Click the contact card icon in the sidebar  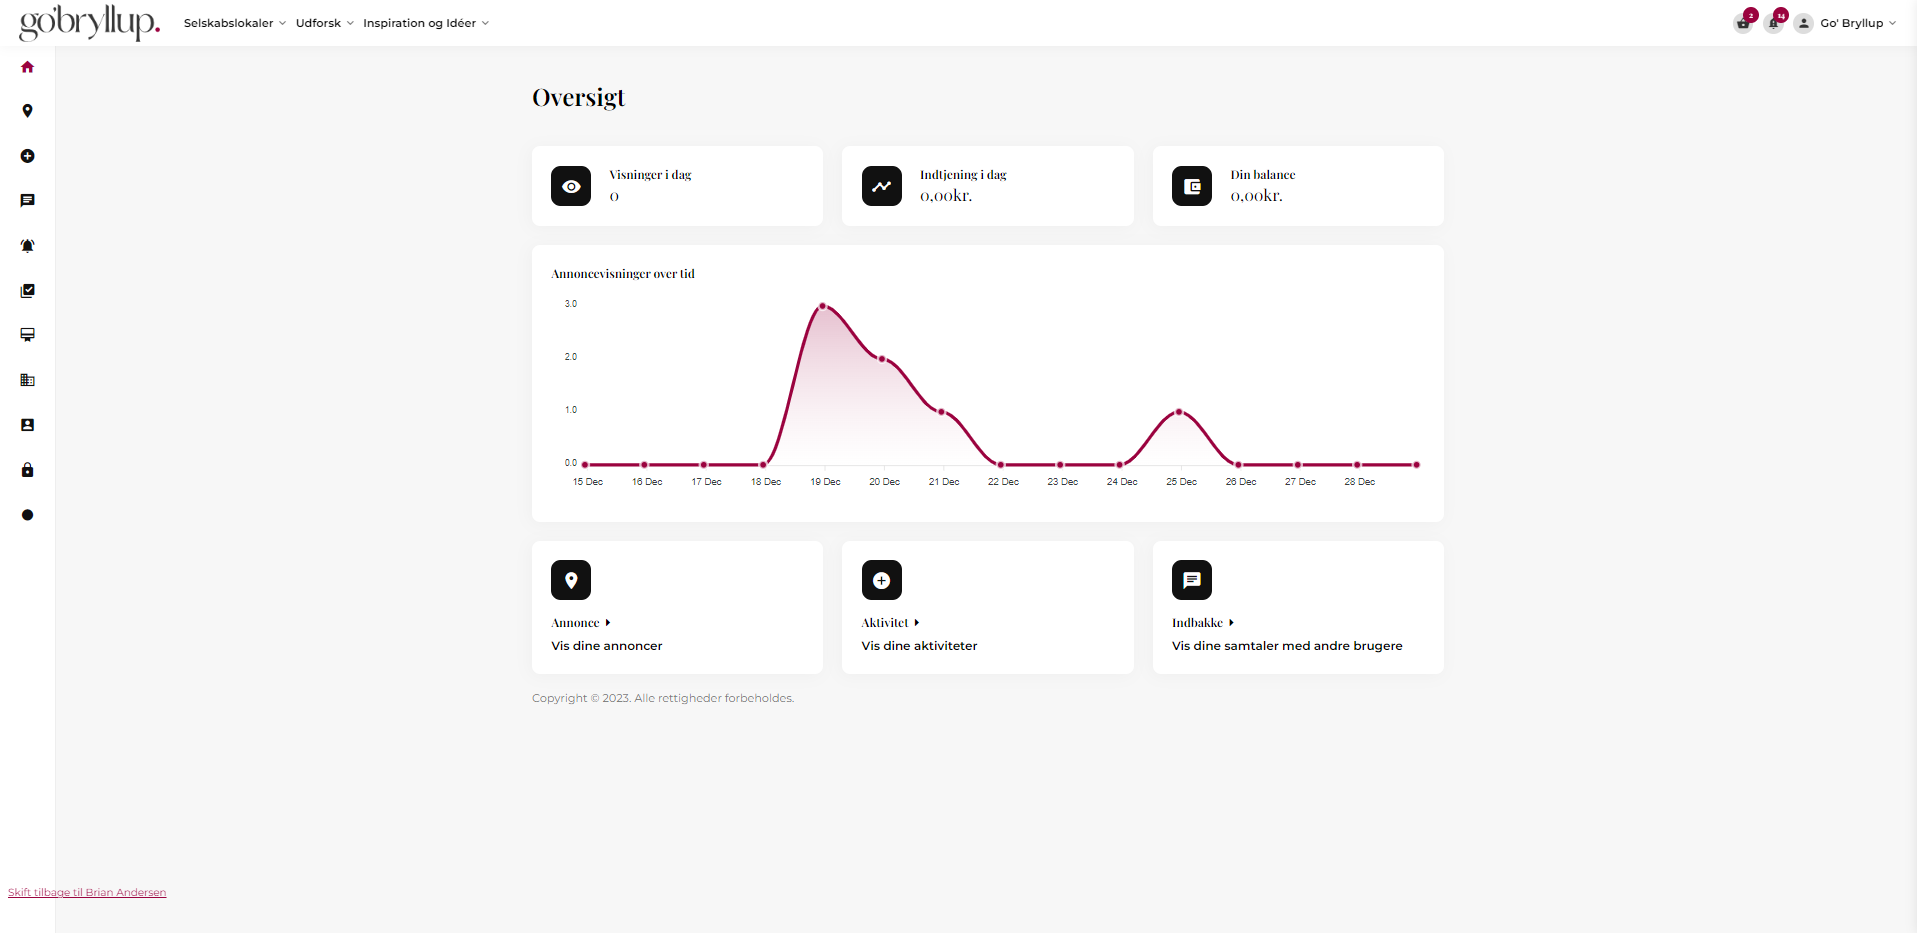click(27, 425)
